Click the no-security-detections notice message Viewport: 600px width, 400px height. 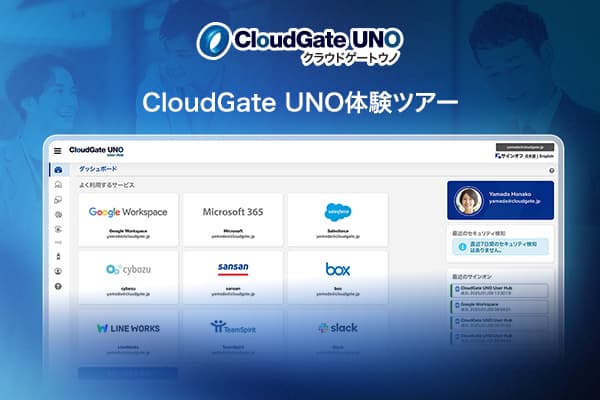(503, 247)
